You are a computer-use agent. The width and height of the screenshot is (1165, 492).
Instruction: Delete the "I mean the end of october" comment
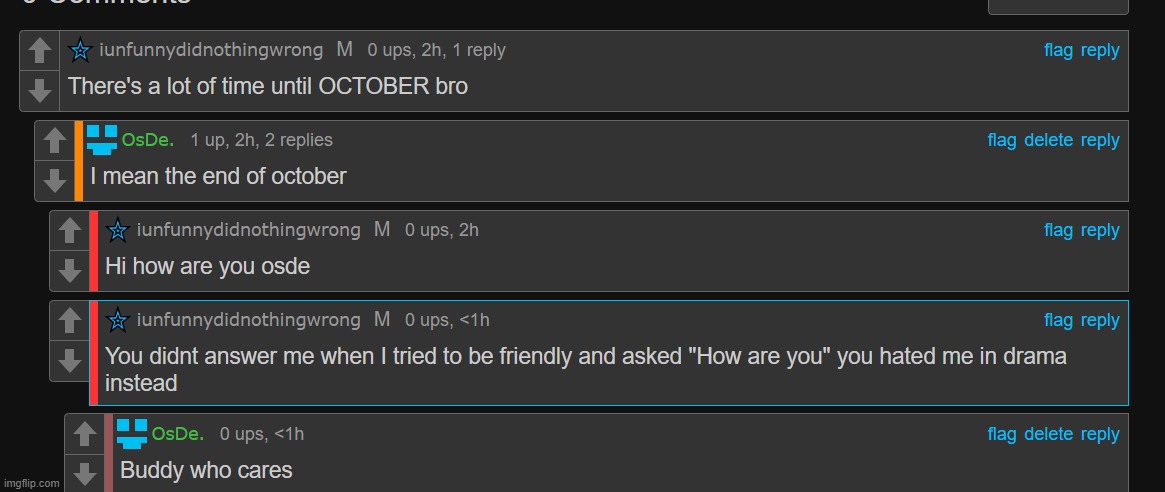1048,140
